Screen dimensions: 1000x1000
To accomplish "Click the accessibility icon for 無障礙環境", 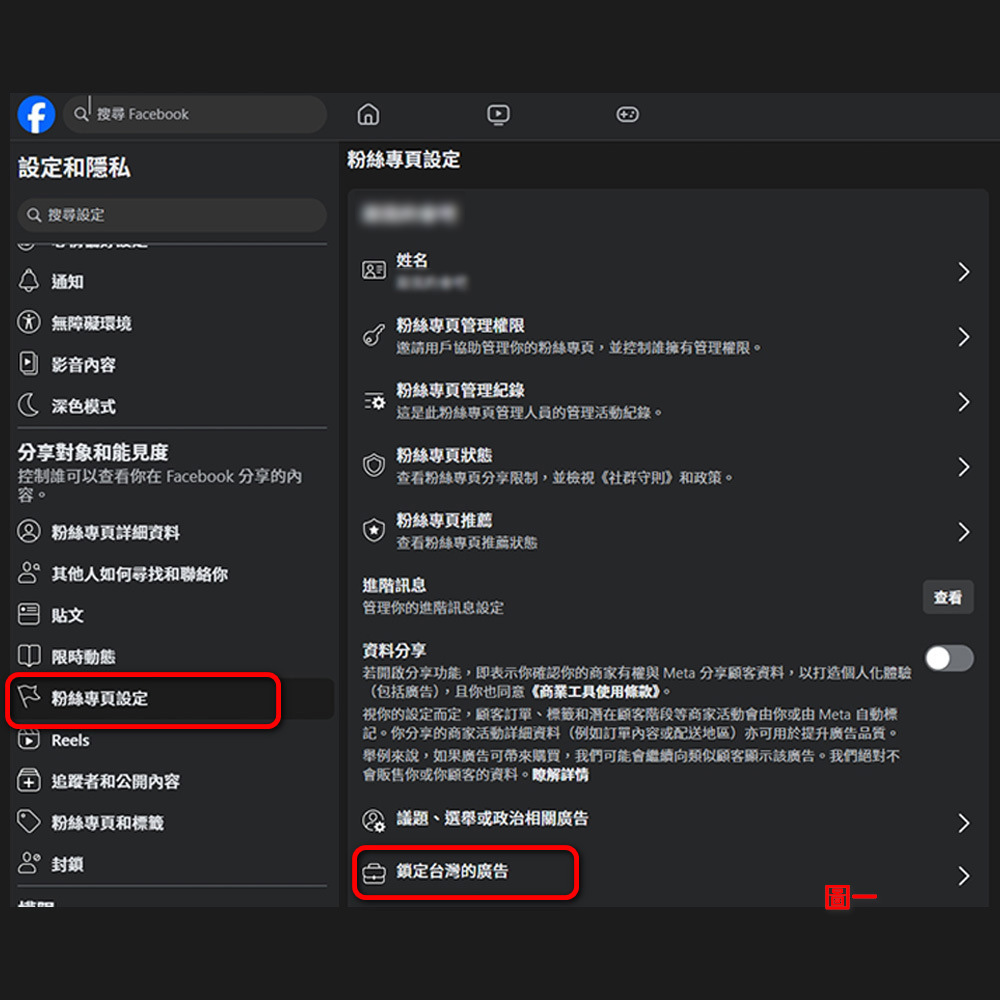I will (29, 323).
